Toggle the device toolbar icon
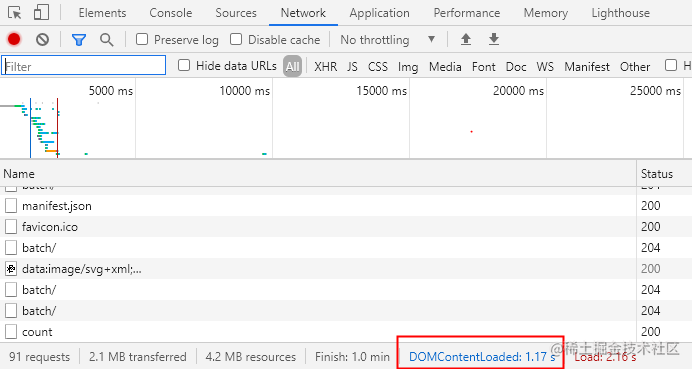The height and width of the screenshot is (369, 692). [41, 13]
